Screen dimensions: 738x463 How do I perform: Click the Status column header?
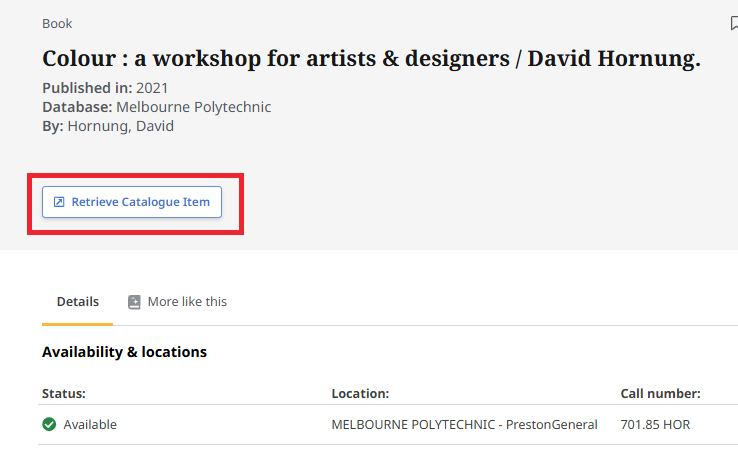[64, 394]
